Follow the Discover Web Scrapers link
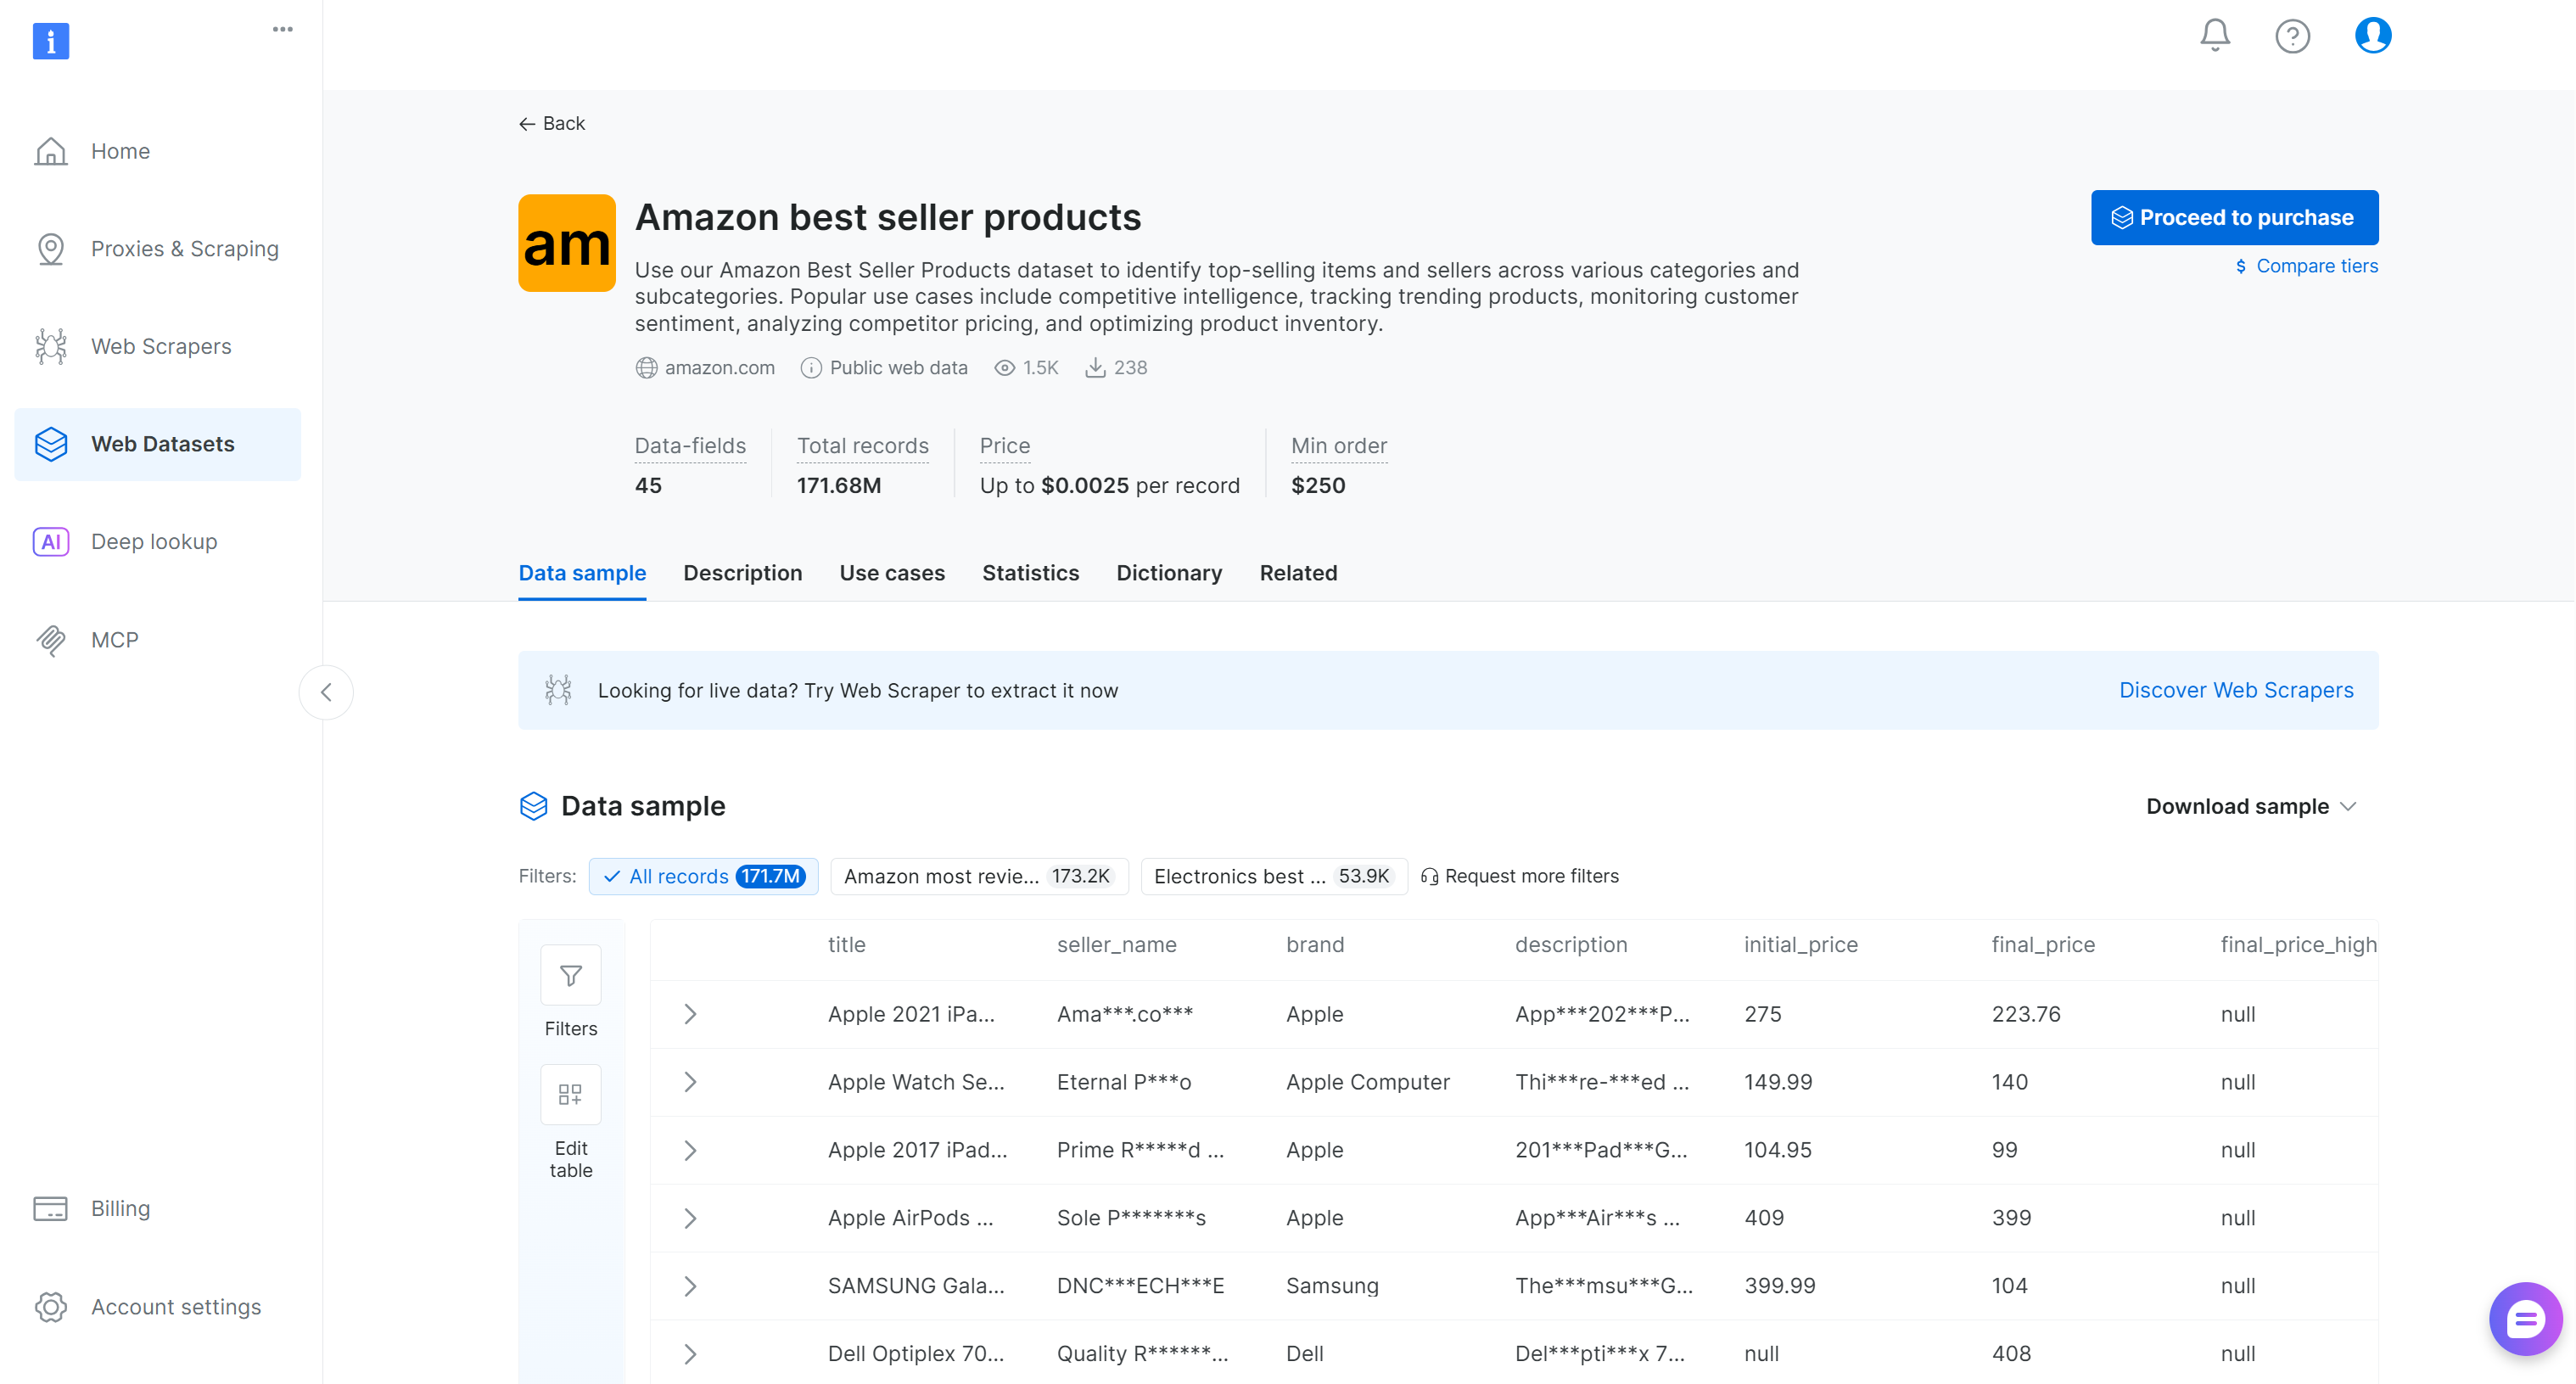The image size is (2576, 1384). tap(2236, 689)
